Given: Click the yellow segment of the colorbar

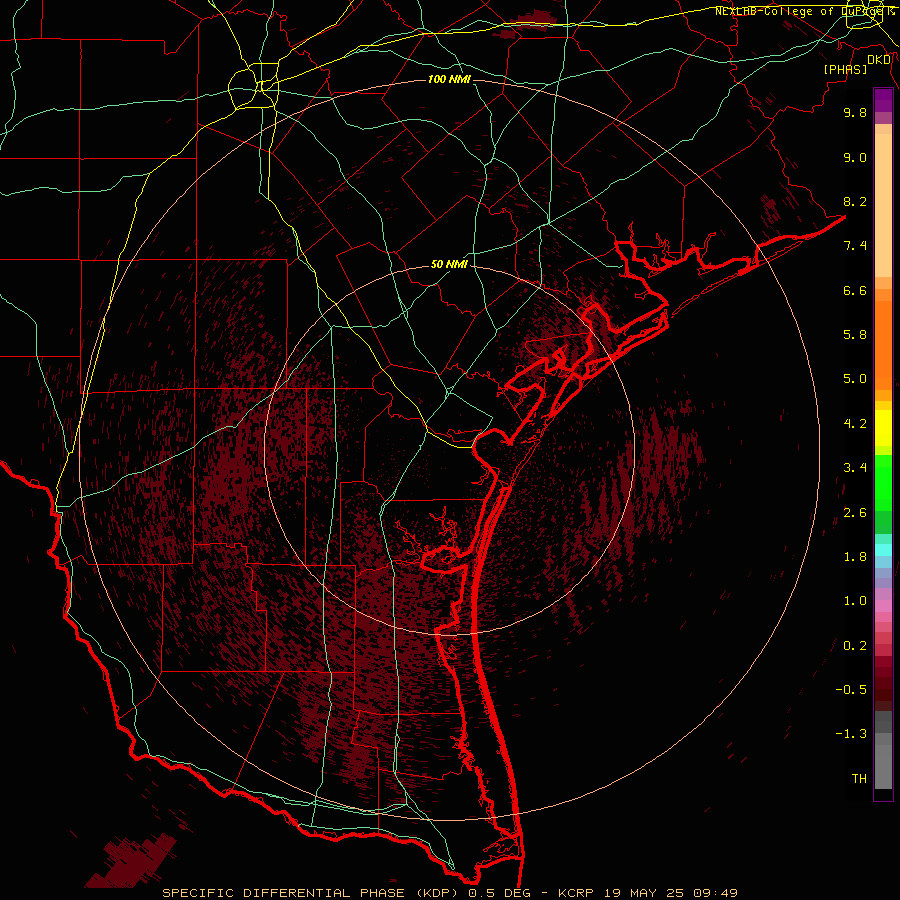Looking at the screenshot, I should (883, 428).
